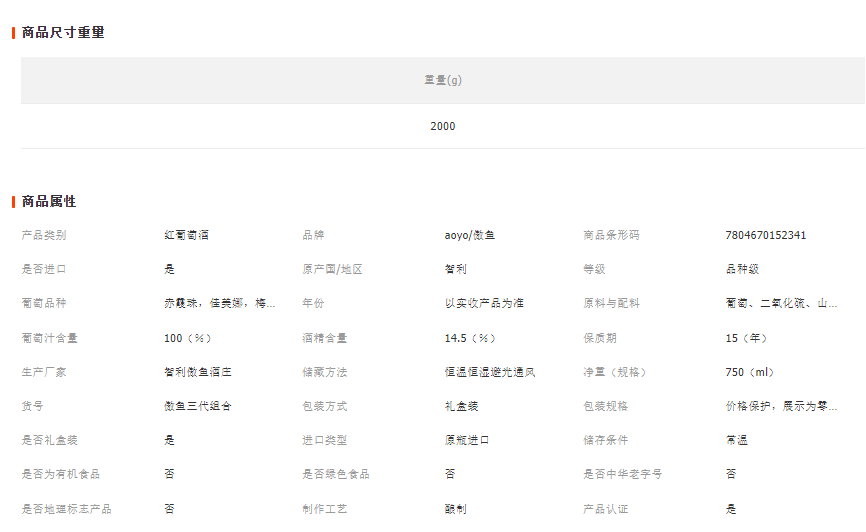Click the truncated 葡萄品种 value
Screen dimensions: 866x532
(219, 303)
